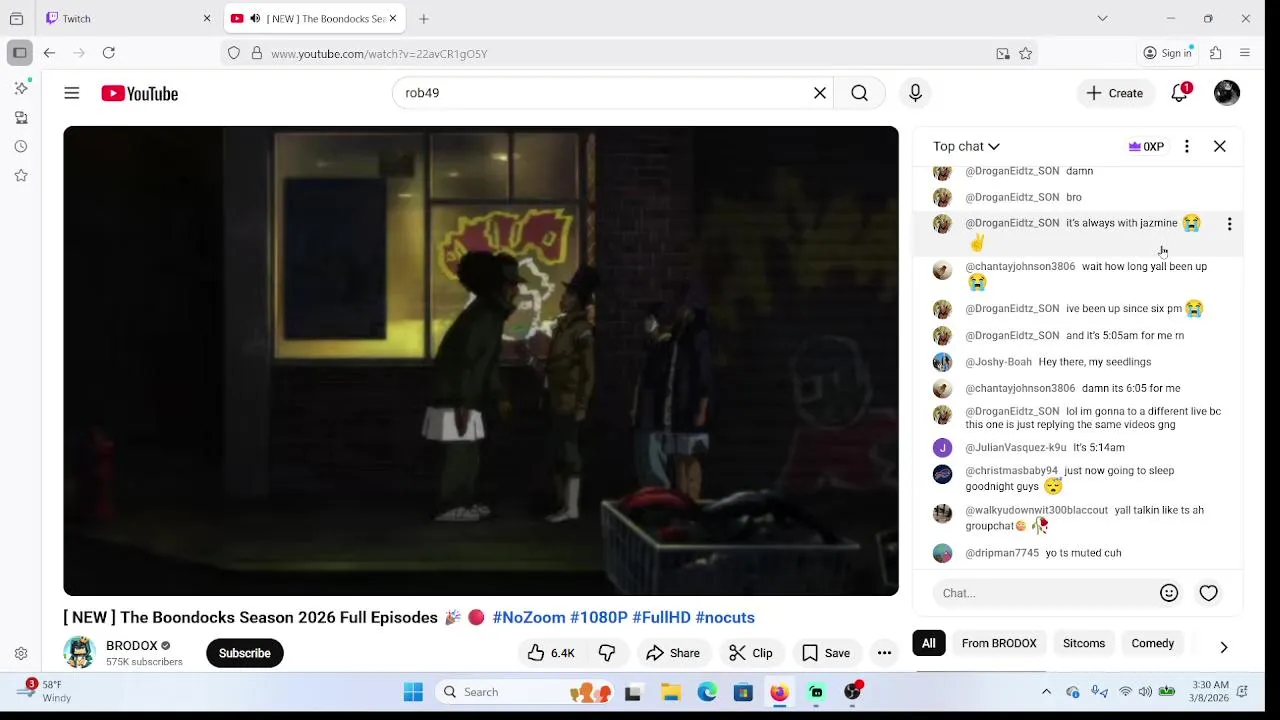
Task: Expand the Top chat dropdown
Action: [966, 146]
